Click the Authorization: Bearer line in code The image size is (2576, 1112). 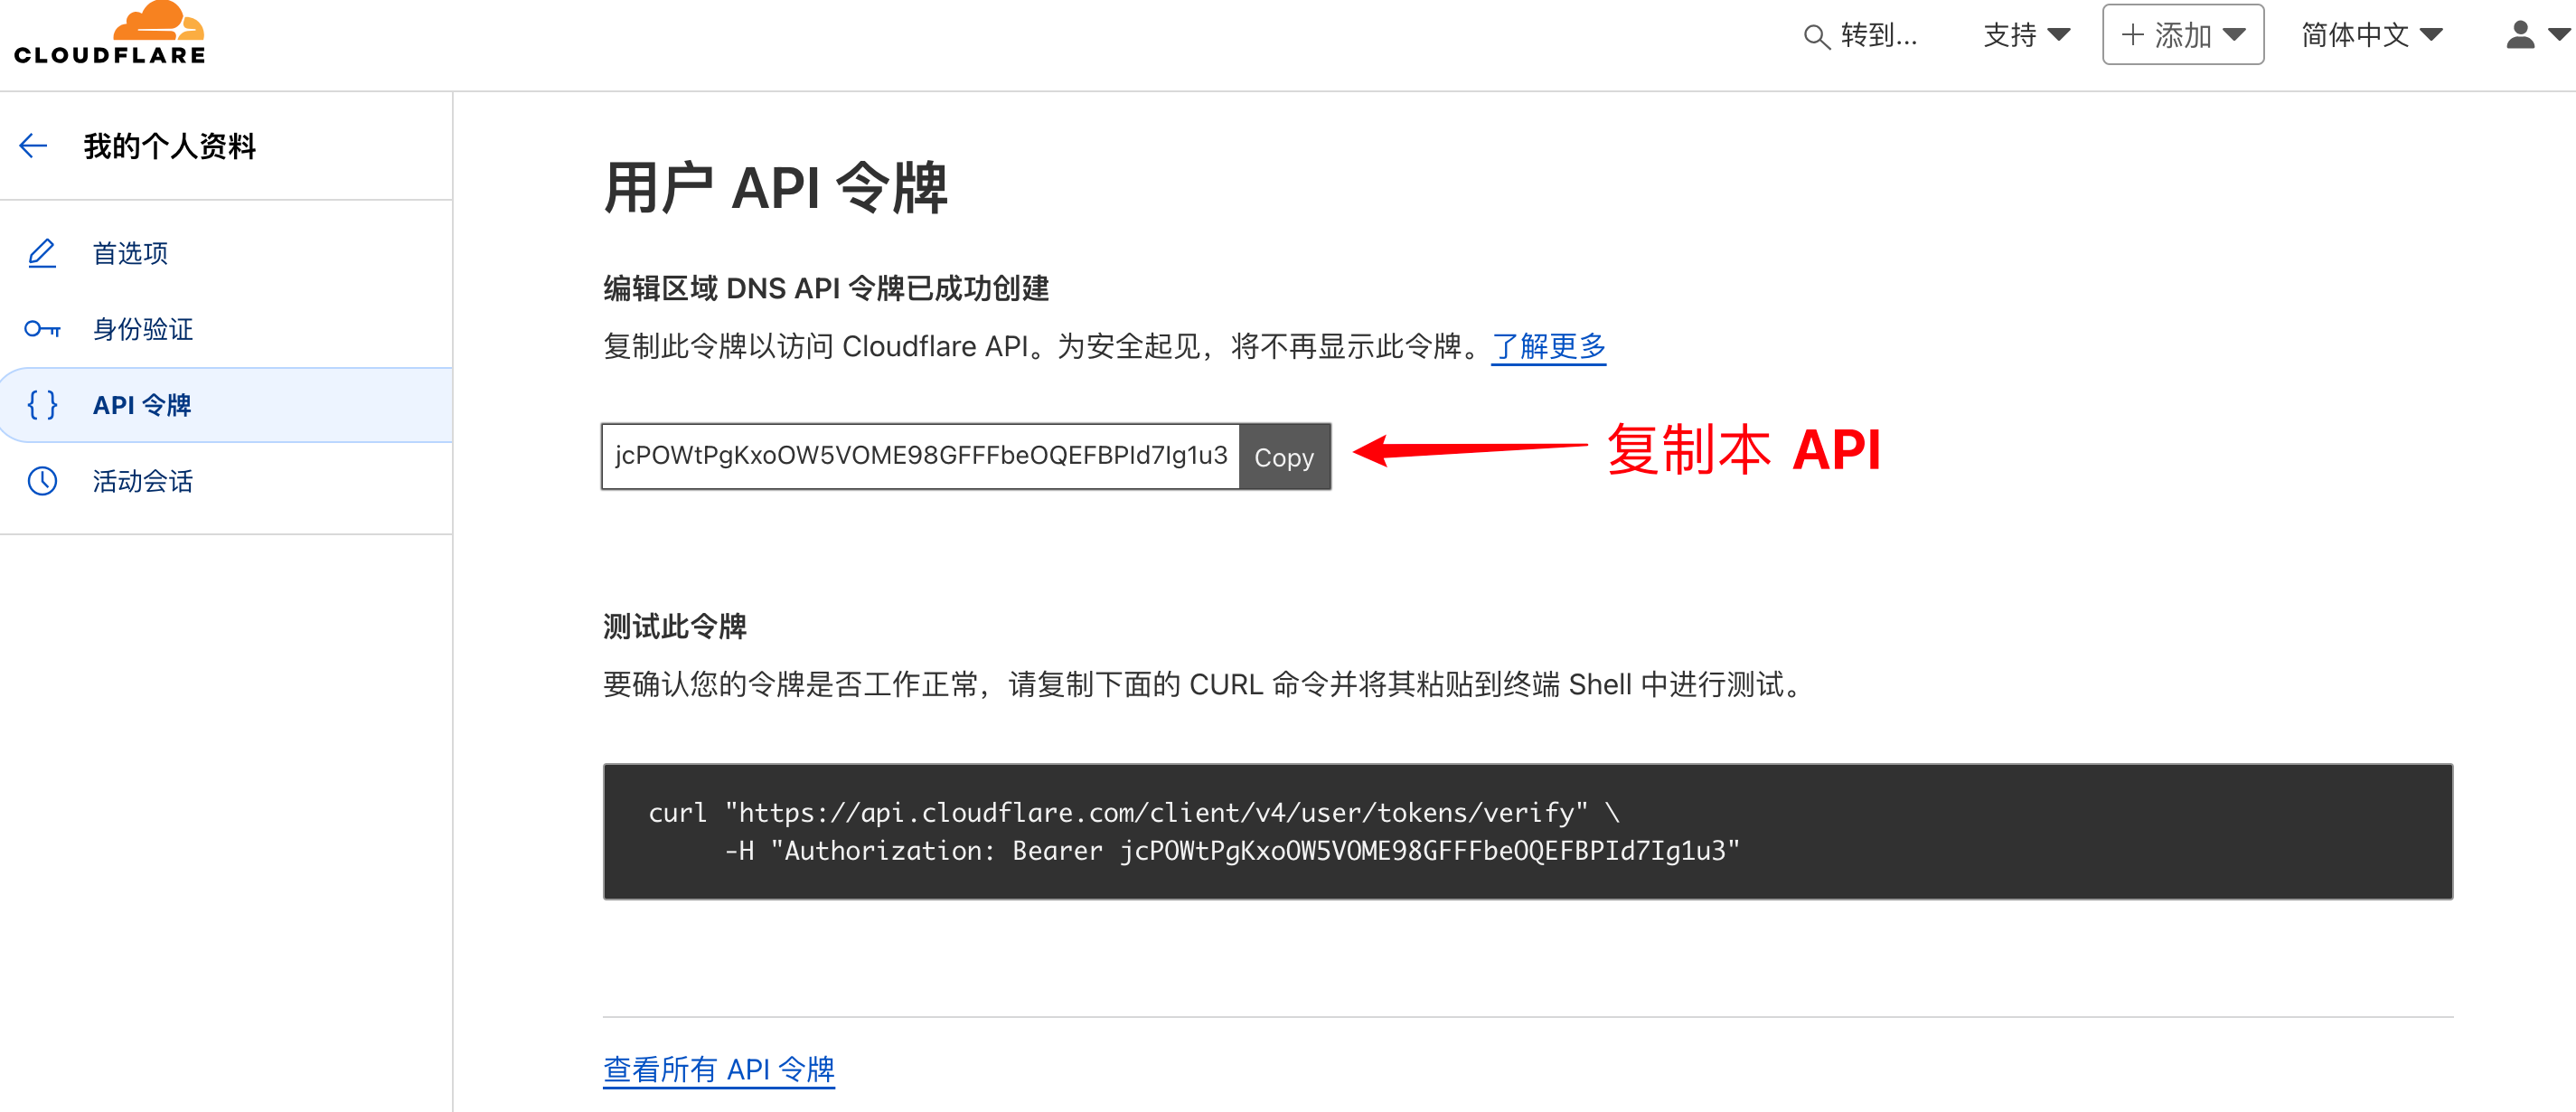pyautogui.click(x=1232, y=851)
